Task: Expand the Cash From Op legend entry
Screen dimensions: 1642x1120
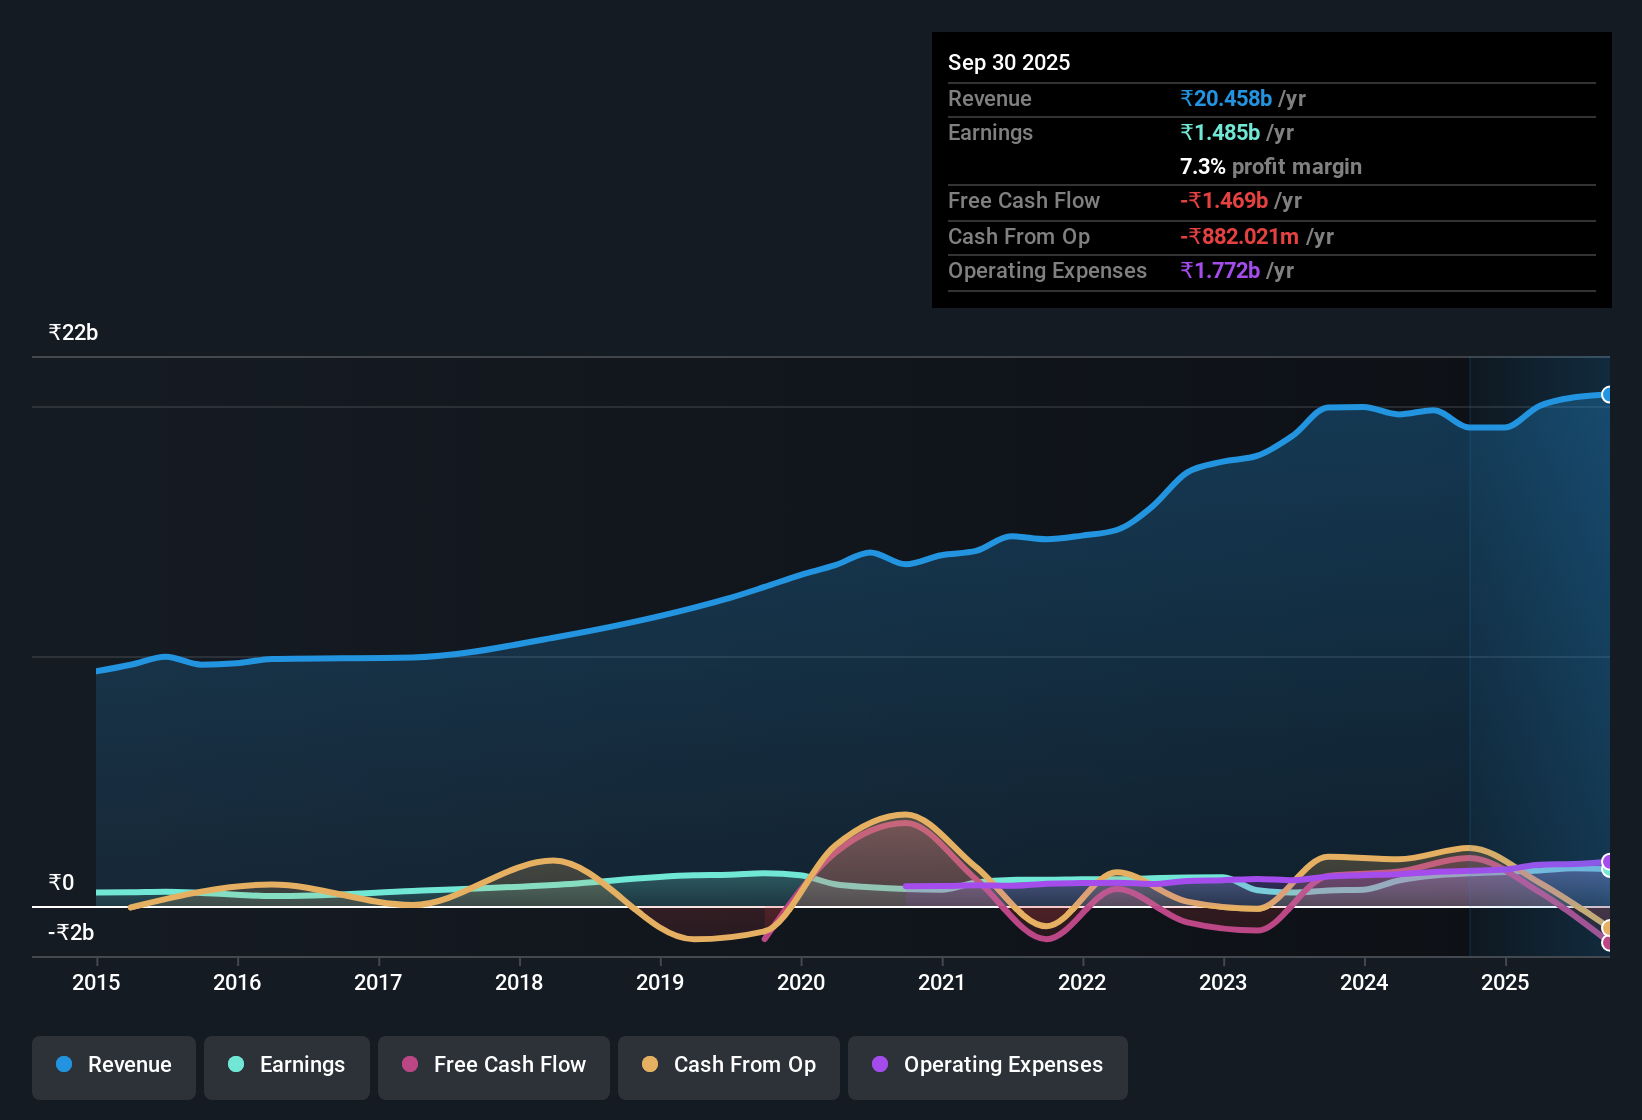Action: (x=728, y=1066)
